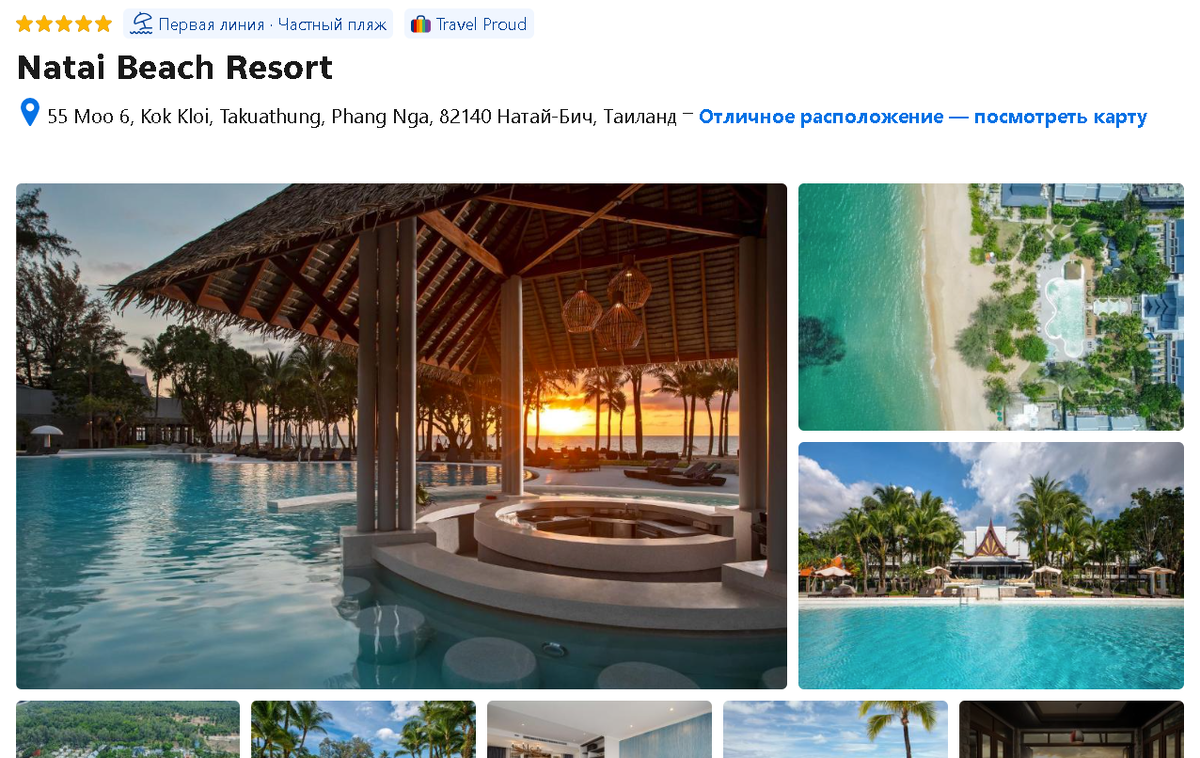
Task: Click the middle star of the rating
Action: point(64,24)
